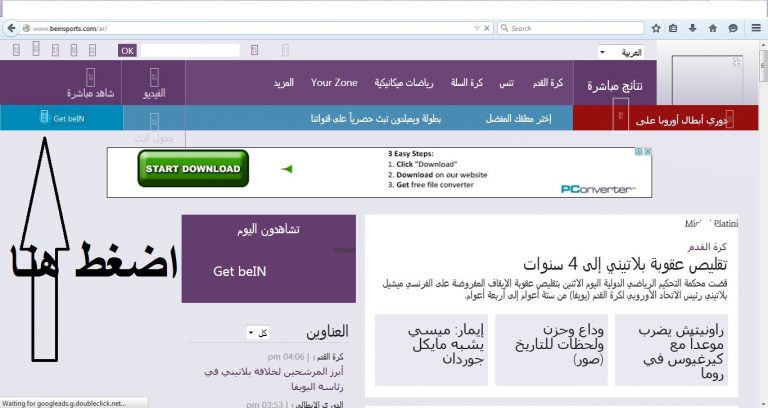This screenshot has width=768, height=408.
Task: Select كرة السلة in the navigation menu
Action: [x=467, y=83]
